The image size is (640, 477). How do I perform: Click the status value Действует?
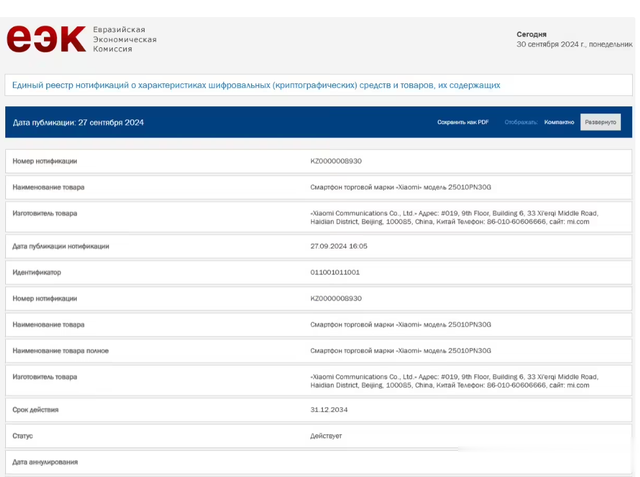click(326, 436)
